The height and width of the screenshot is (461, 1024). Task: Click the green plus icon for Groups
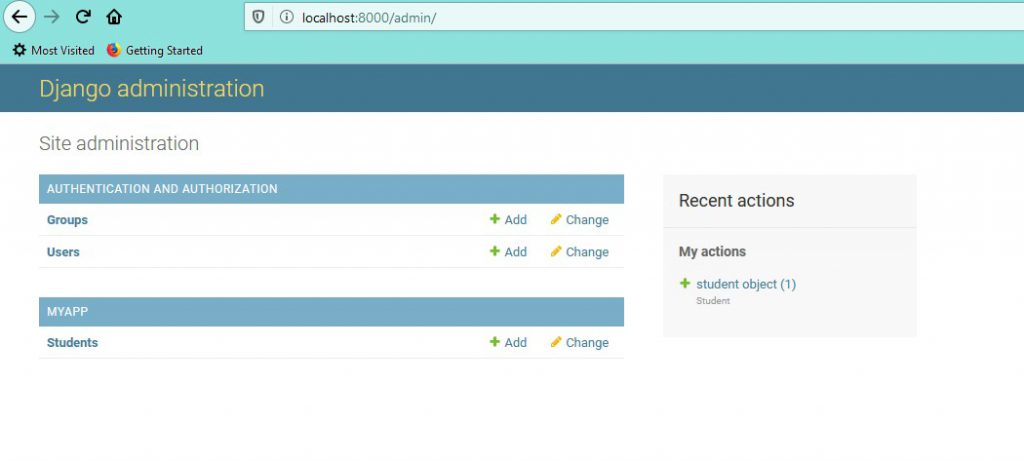[495, 219]
